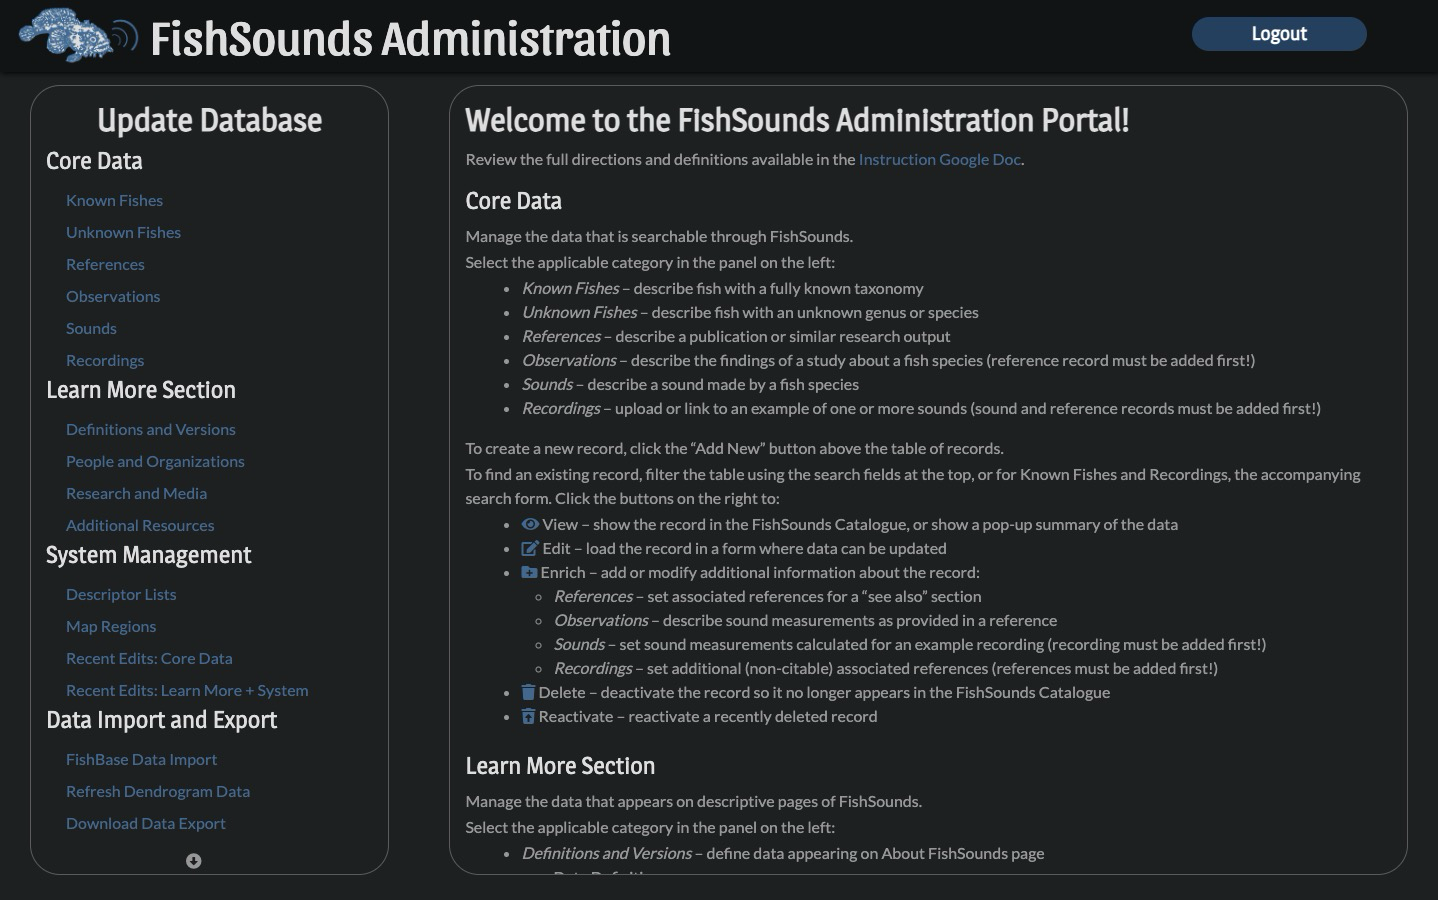
Task: Click the "Manage the data that is searchable" sentence
Action: pos(659,237)
